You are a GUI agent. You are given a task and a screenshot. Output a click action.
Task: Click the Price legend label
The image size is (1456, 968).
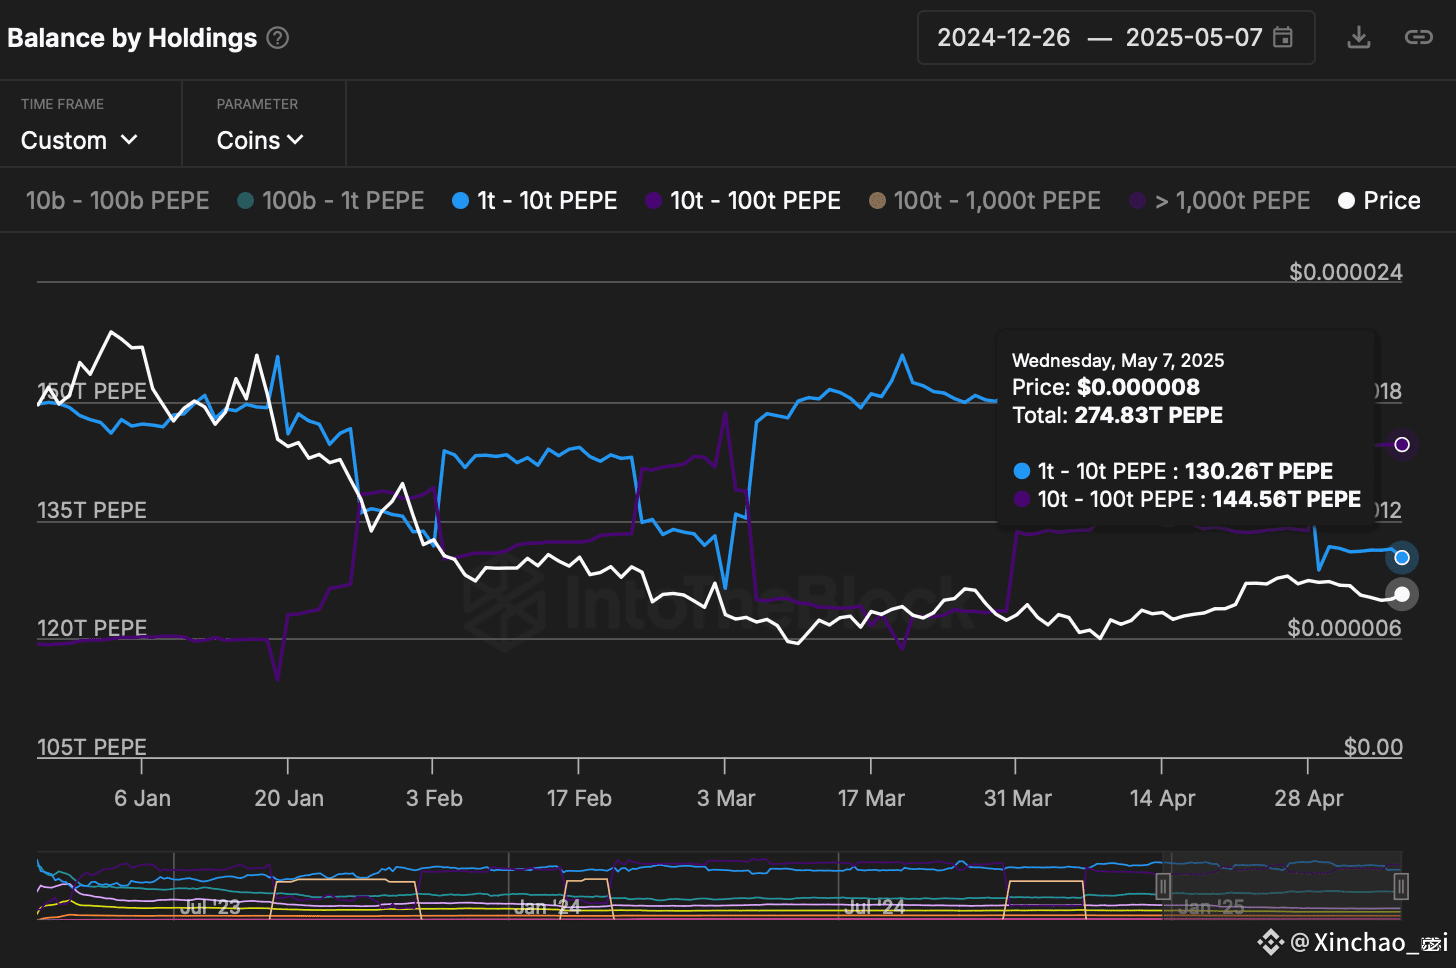[x=1391, y=201]
